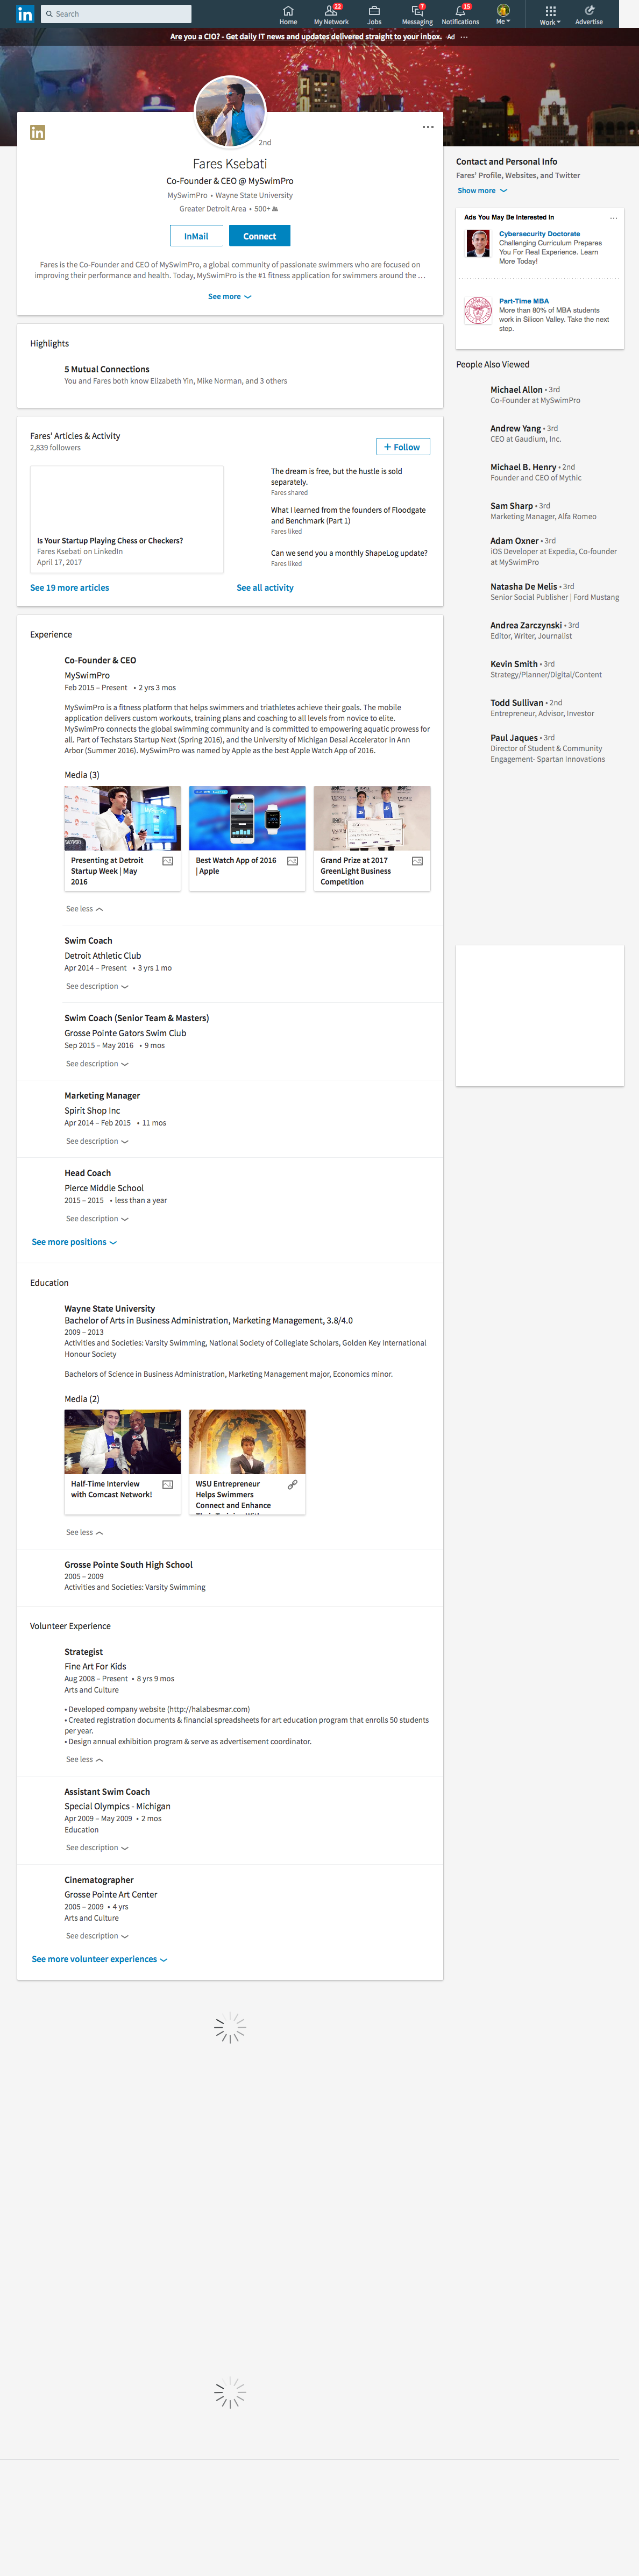Click the Connect button
639x2576 pixels.
coord(259,236)
